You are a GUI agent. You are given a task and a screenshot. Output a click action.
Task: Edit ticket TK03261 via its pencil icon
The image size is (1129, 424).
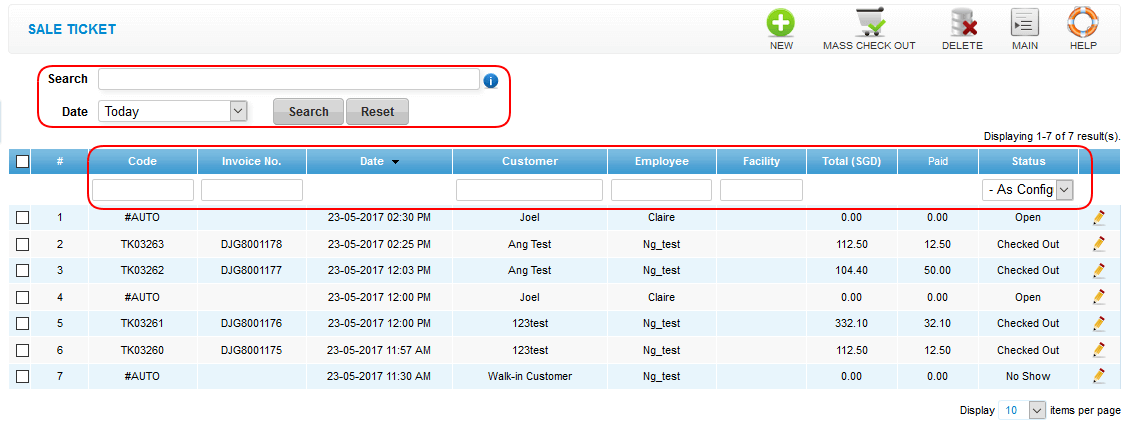coord(1098,323)
